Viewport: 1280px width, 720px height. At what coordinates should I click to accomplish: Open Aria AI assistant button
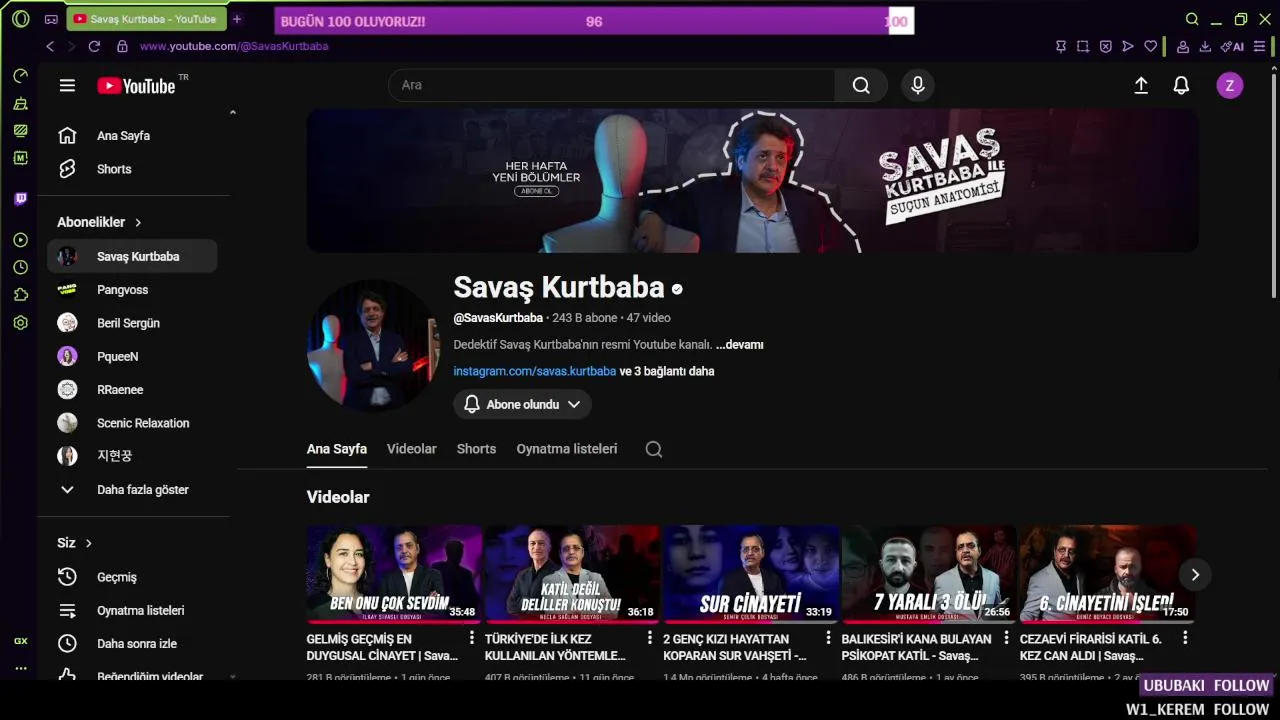[x=1232, y=46]
